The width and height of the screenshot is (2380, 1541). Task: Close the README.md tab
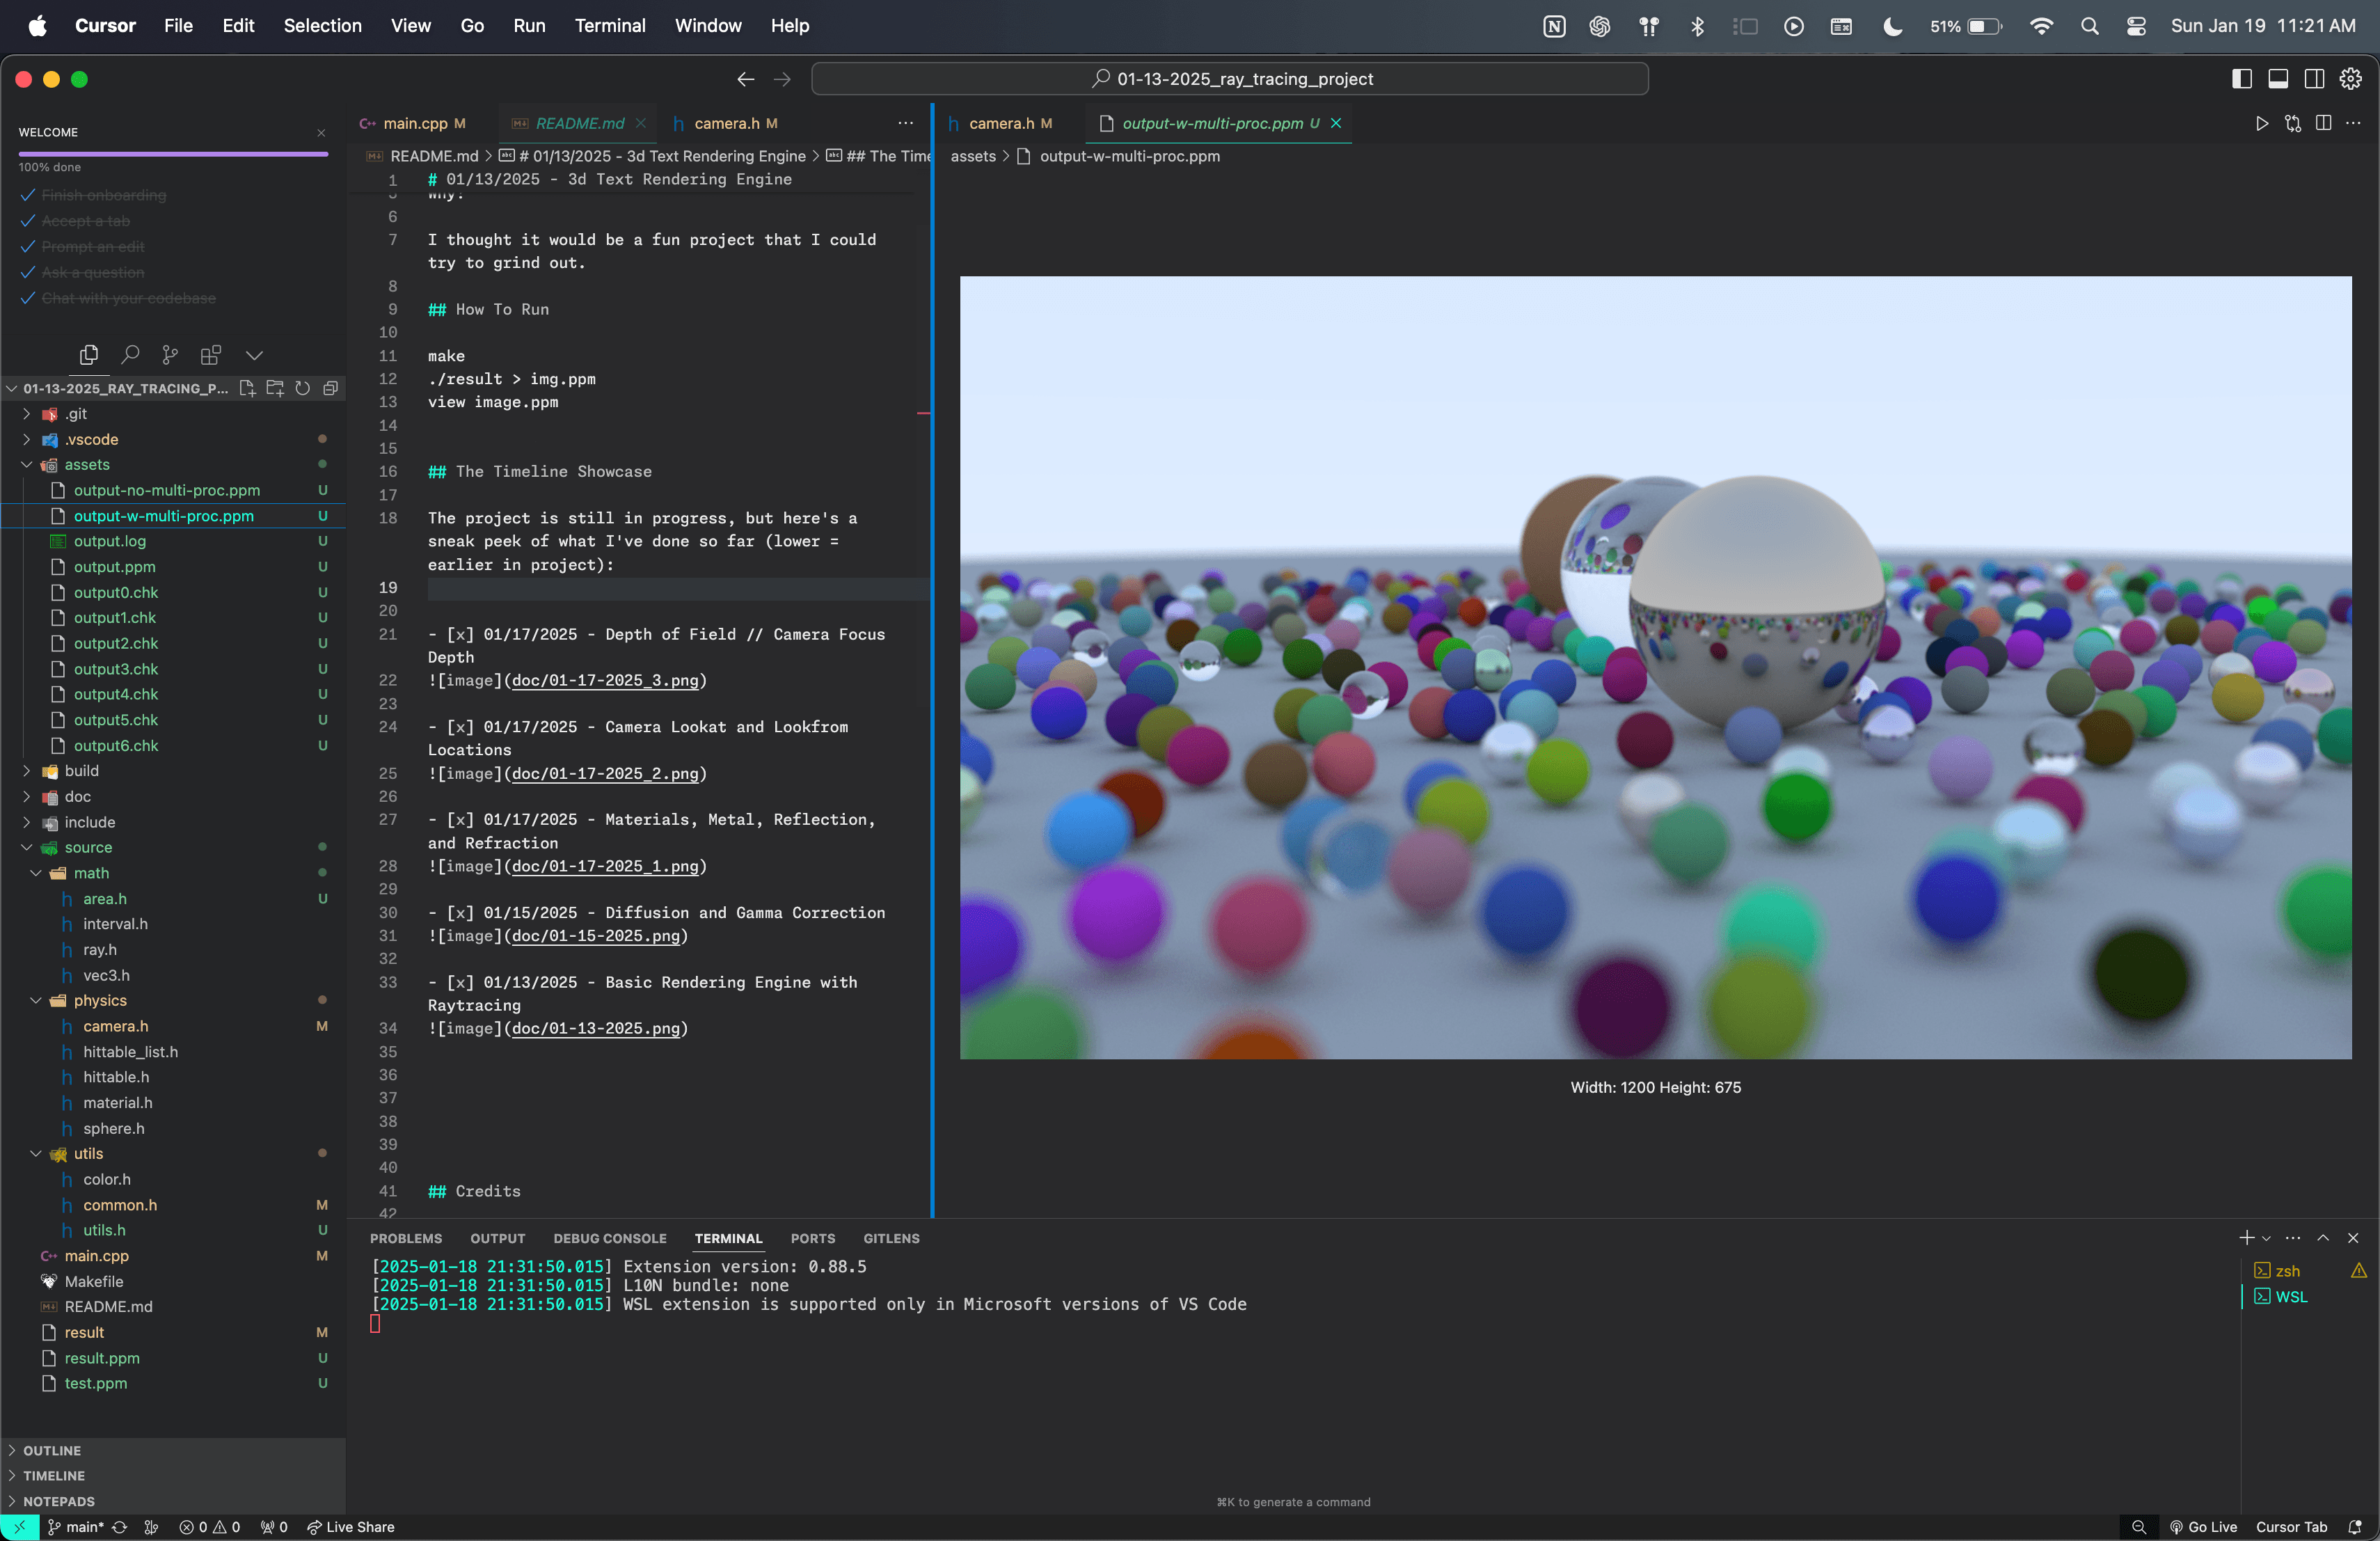coord(640,123)
